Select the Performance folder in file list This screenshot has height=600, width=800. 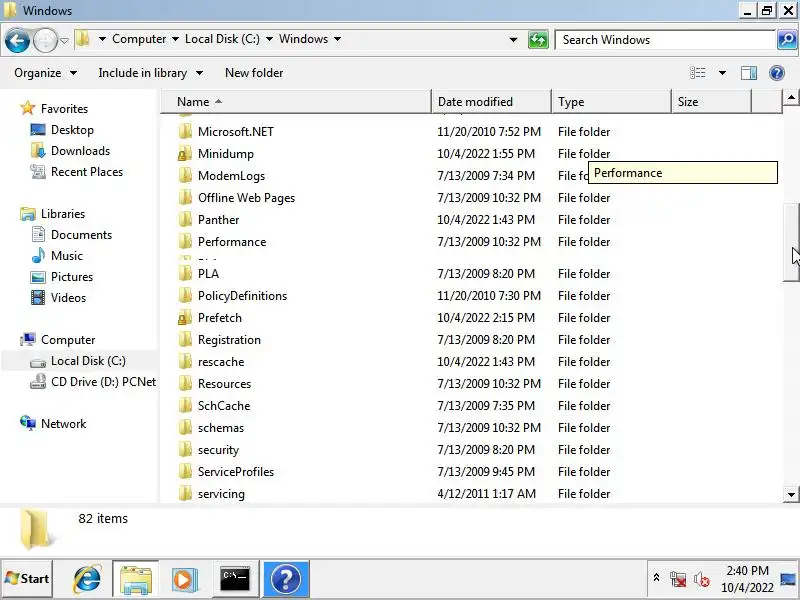232,241
